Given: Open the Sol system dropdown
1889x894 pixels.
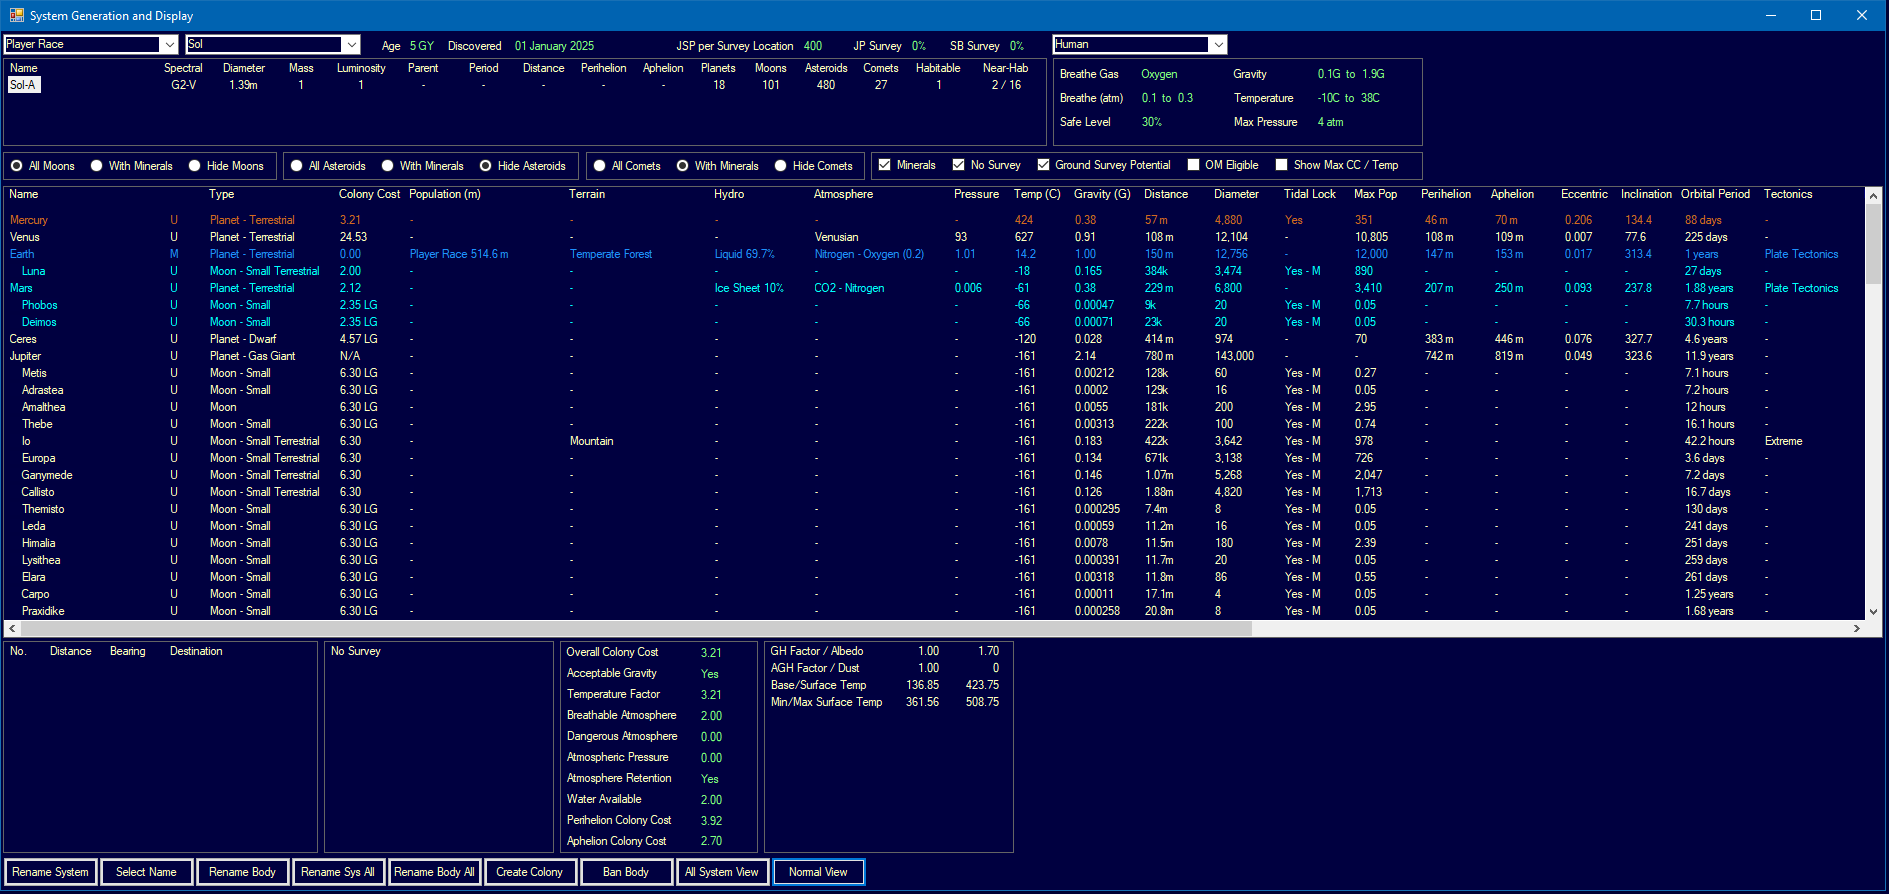Looking at the screenshot, I should click(351, 44).
